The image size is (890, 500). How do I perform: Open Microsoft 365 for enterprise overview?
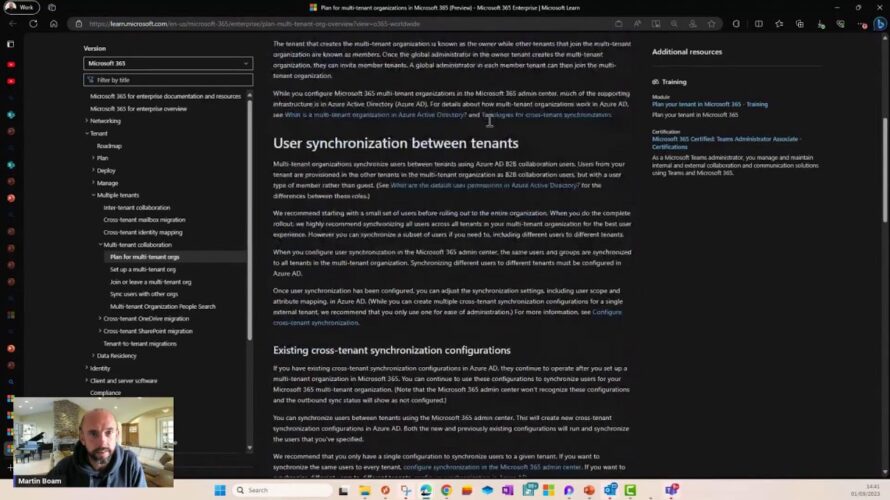pos(138,108)
